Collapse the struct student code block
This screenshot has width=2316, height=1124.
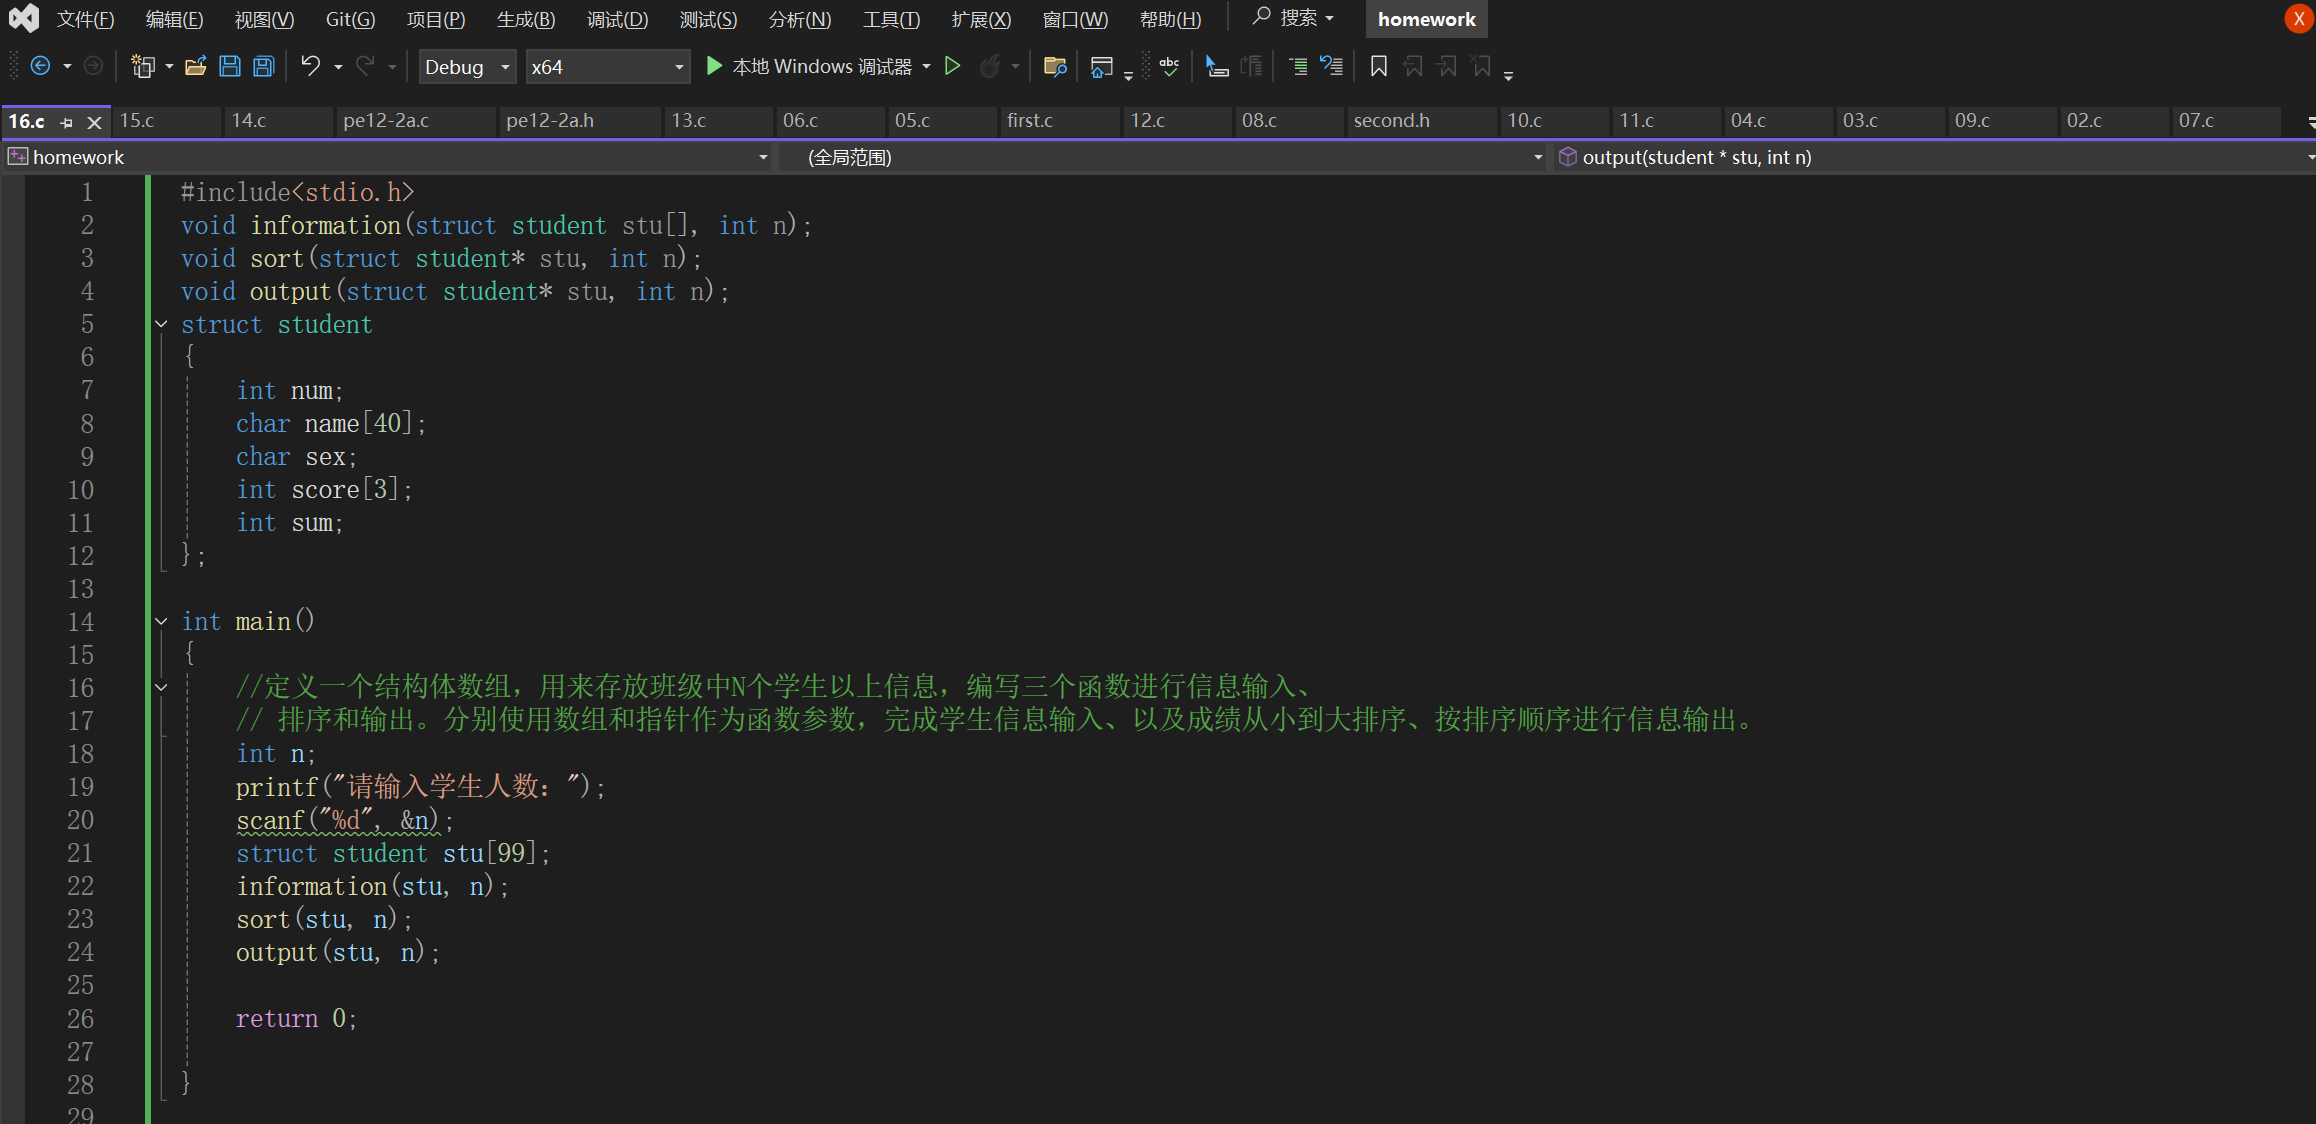coord(161,324)
